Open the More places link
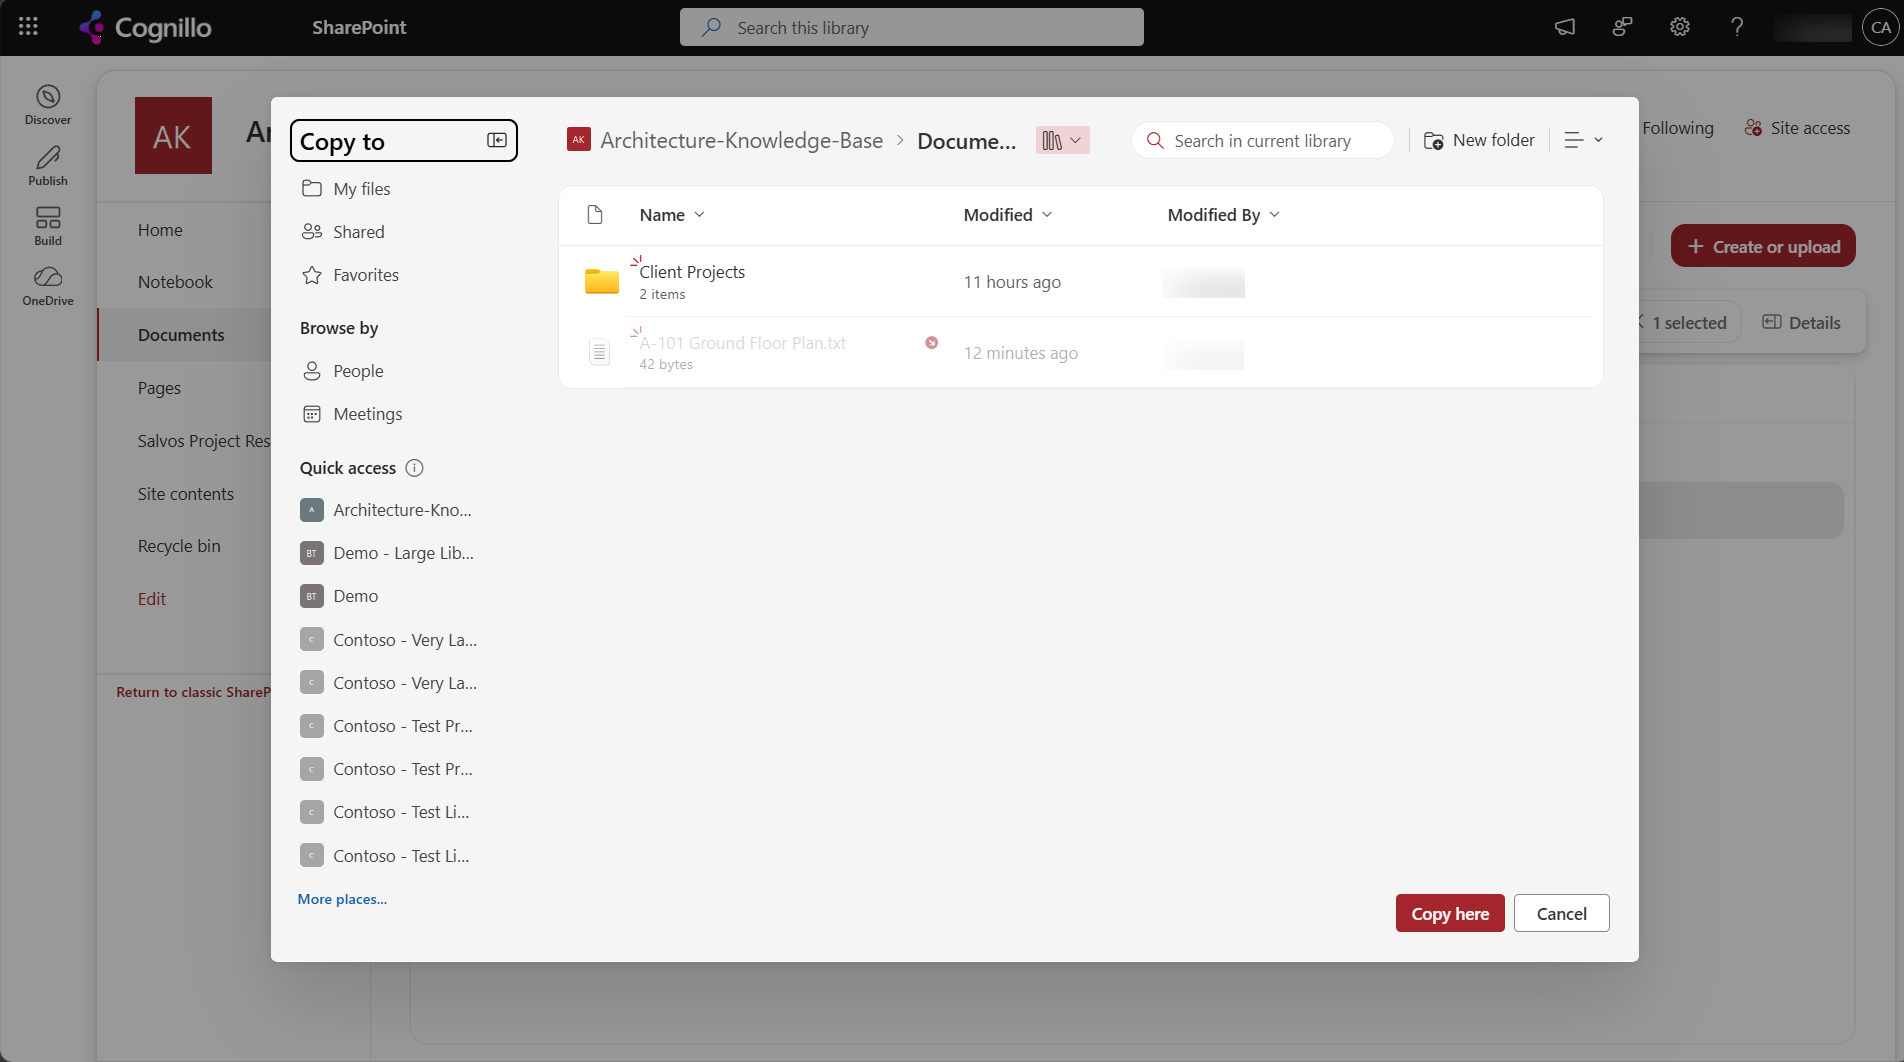1904x1062 pixels. coord(342,899)
